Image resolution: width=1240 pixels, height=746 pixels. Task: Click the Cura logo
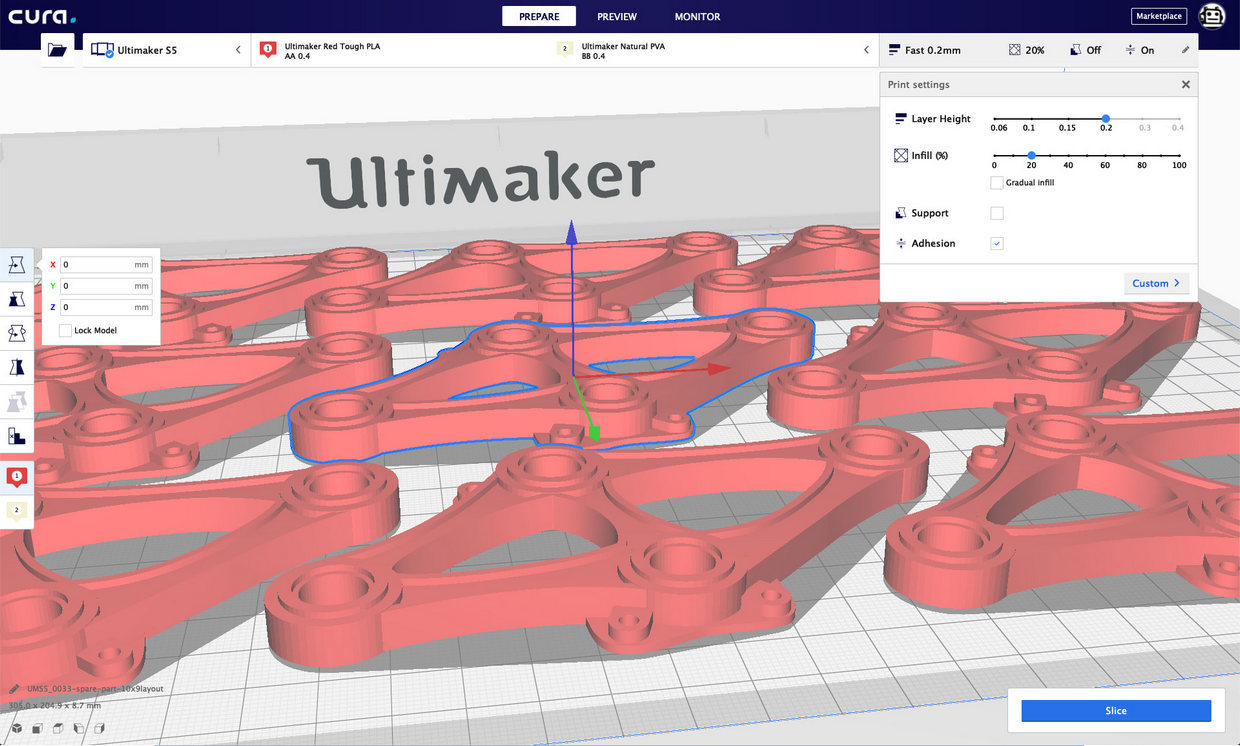pyautogui.click(x=42, y=16)
